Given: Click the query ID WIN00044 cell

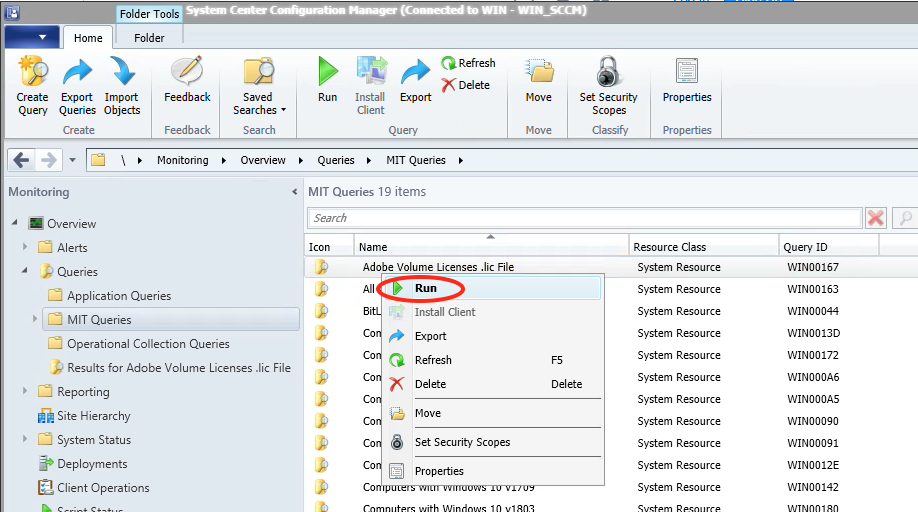Looking at the screenshot, I should click(813, 311).
